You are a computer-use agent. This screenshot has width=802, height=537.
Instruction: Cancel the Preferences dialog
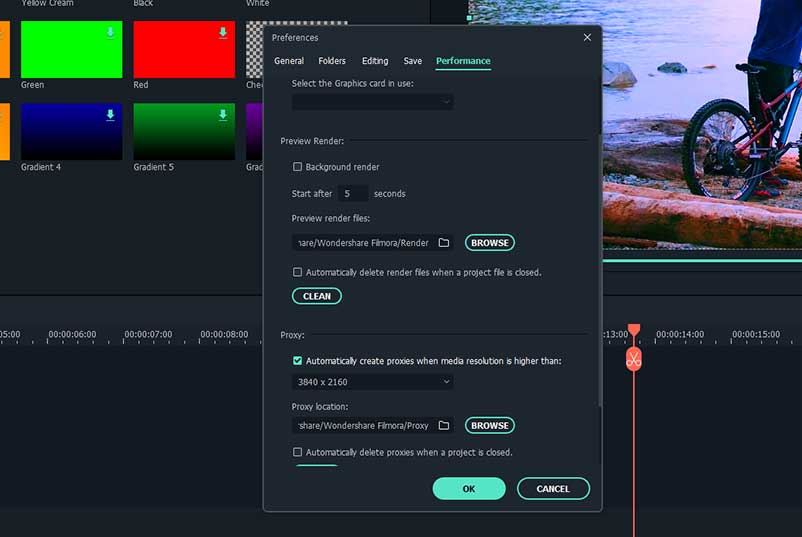click(553, 489)
